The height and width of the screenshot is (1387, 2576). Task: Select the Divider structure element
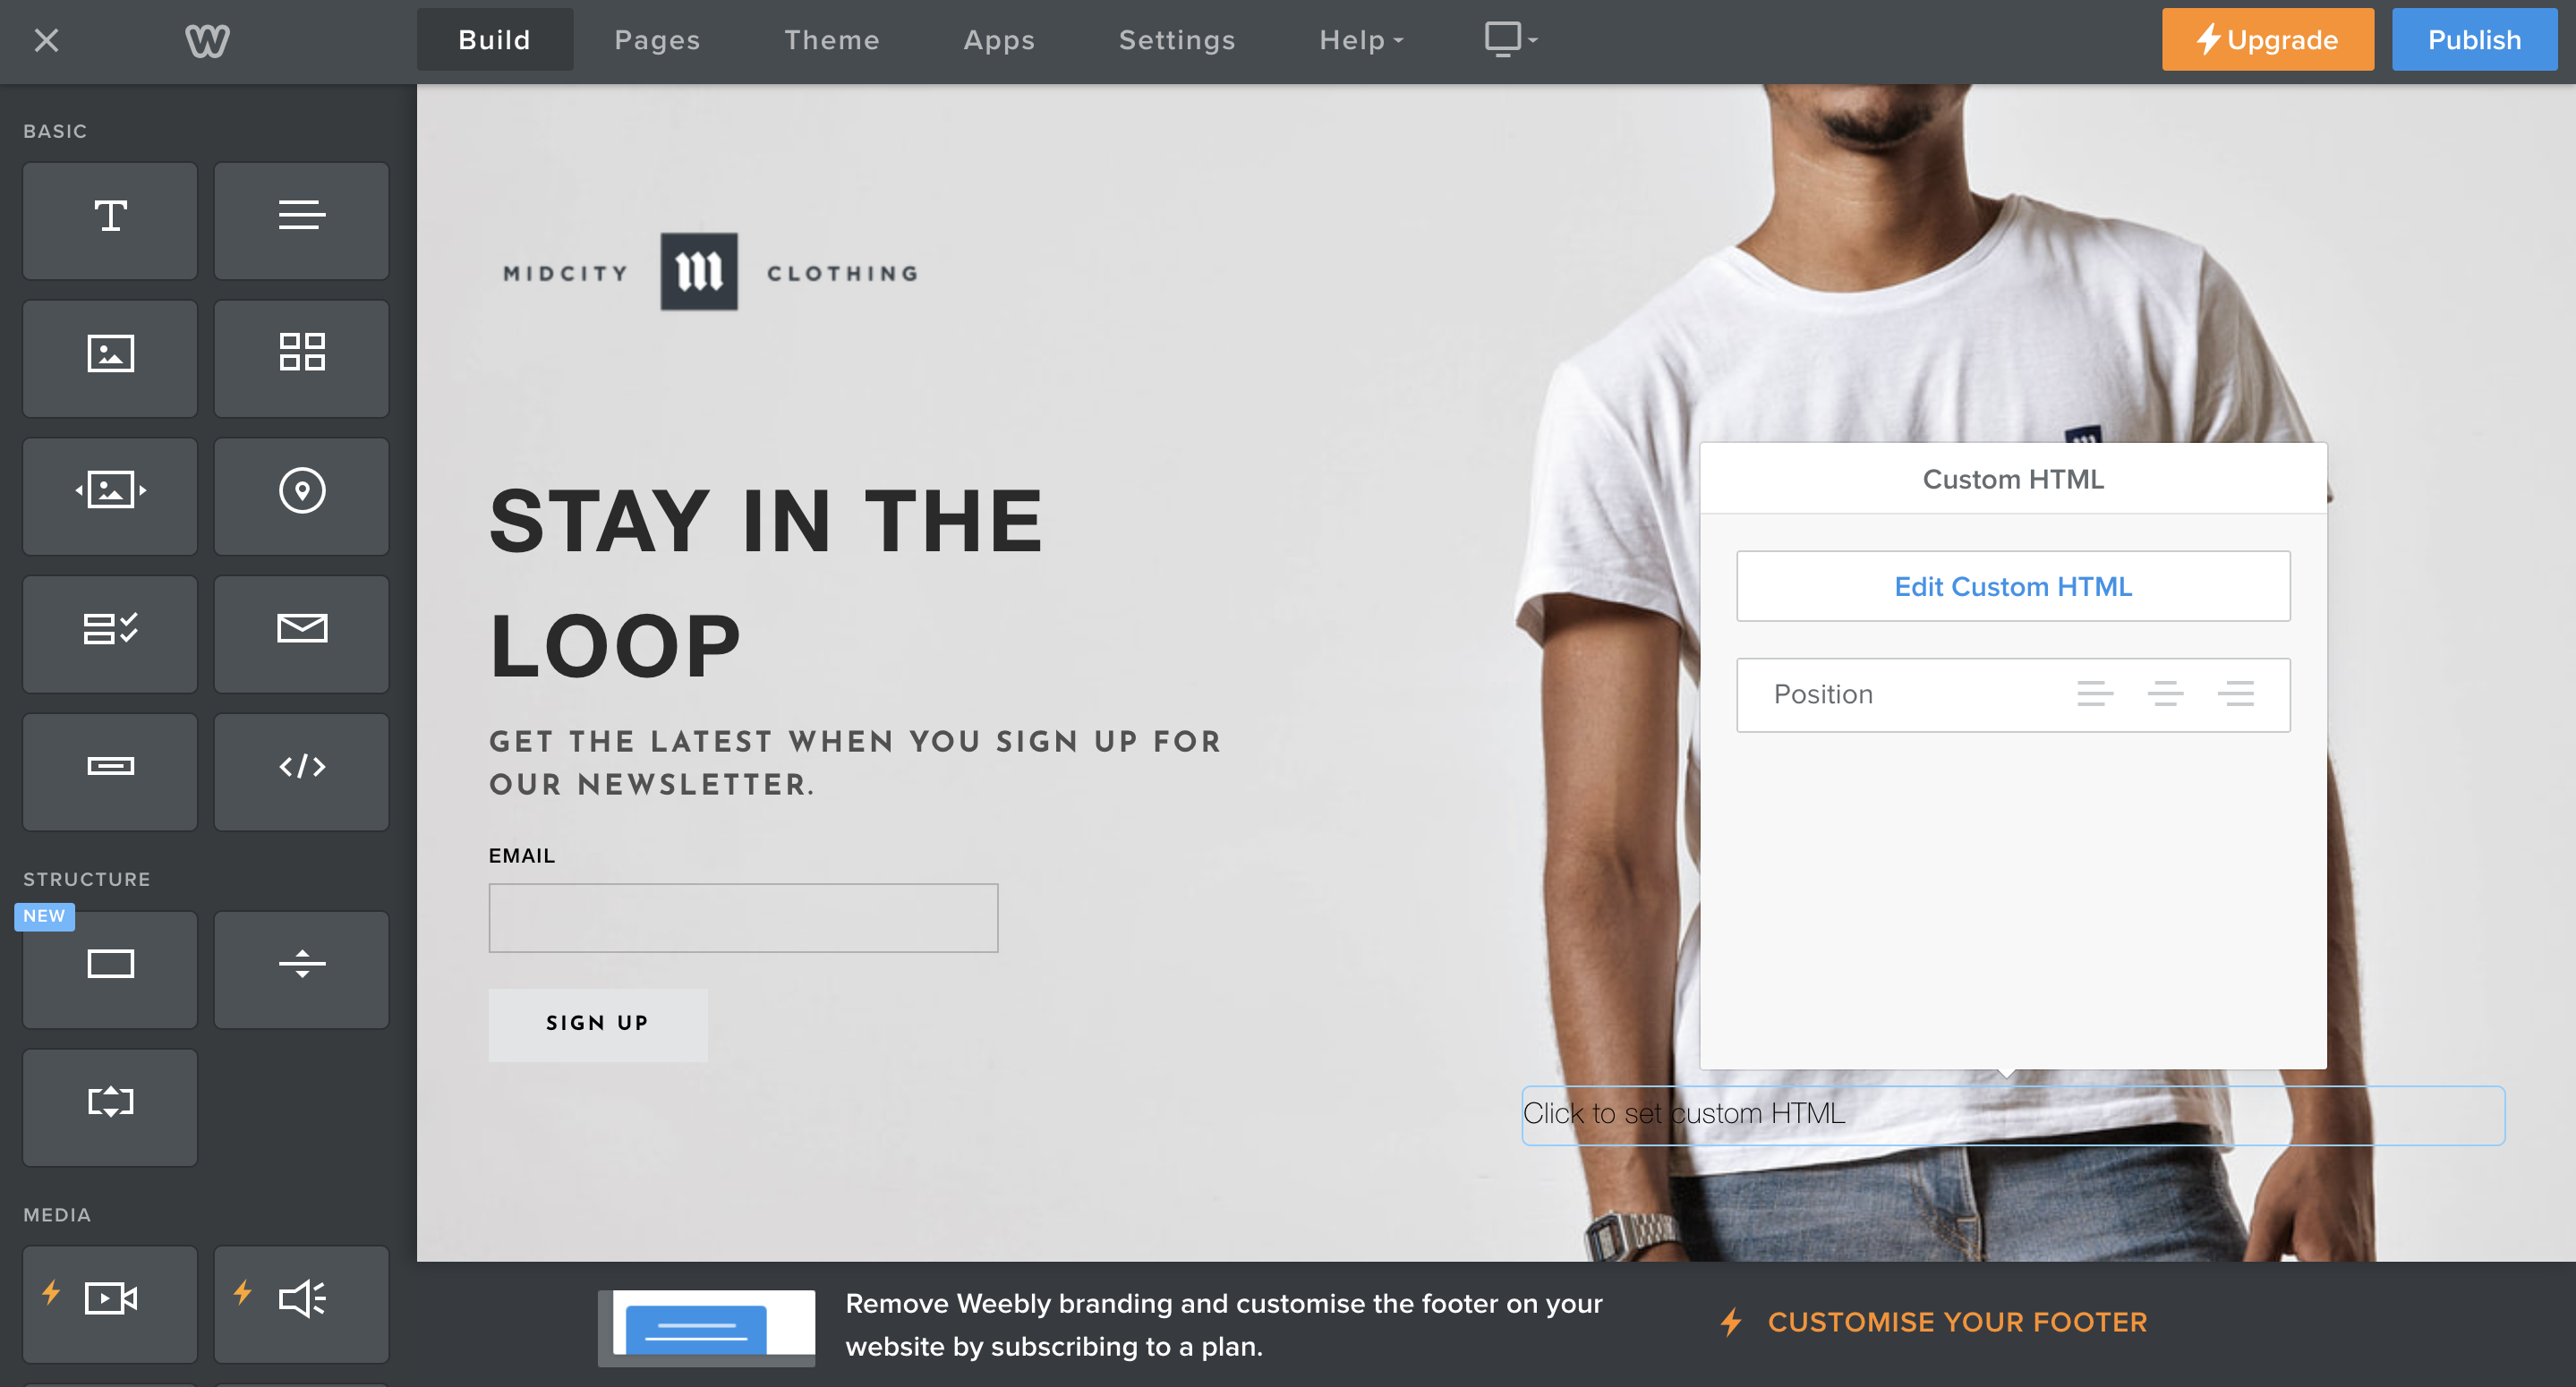[301, 968]
